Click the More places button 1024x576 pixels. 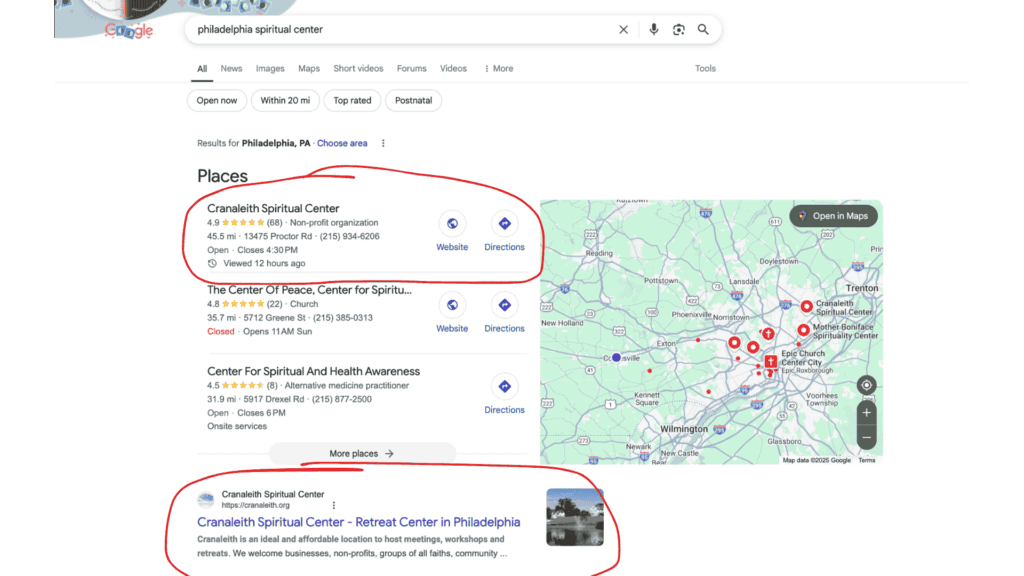point(362,453)
